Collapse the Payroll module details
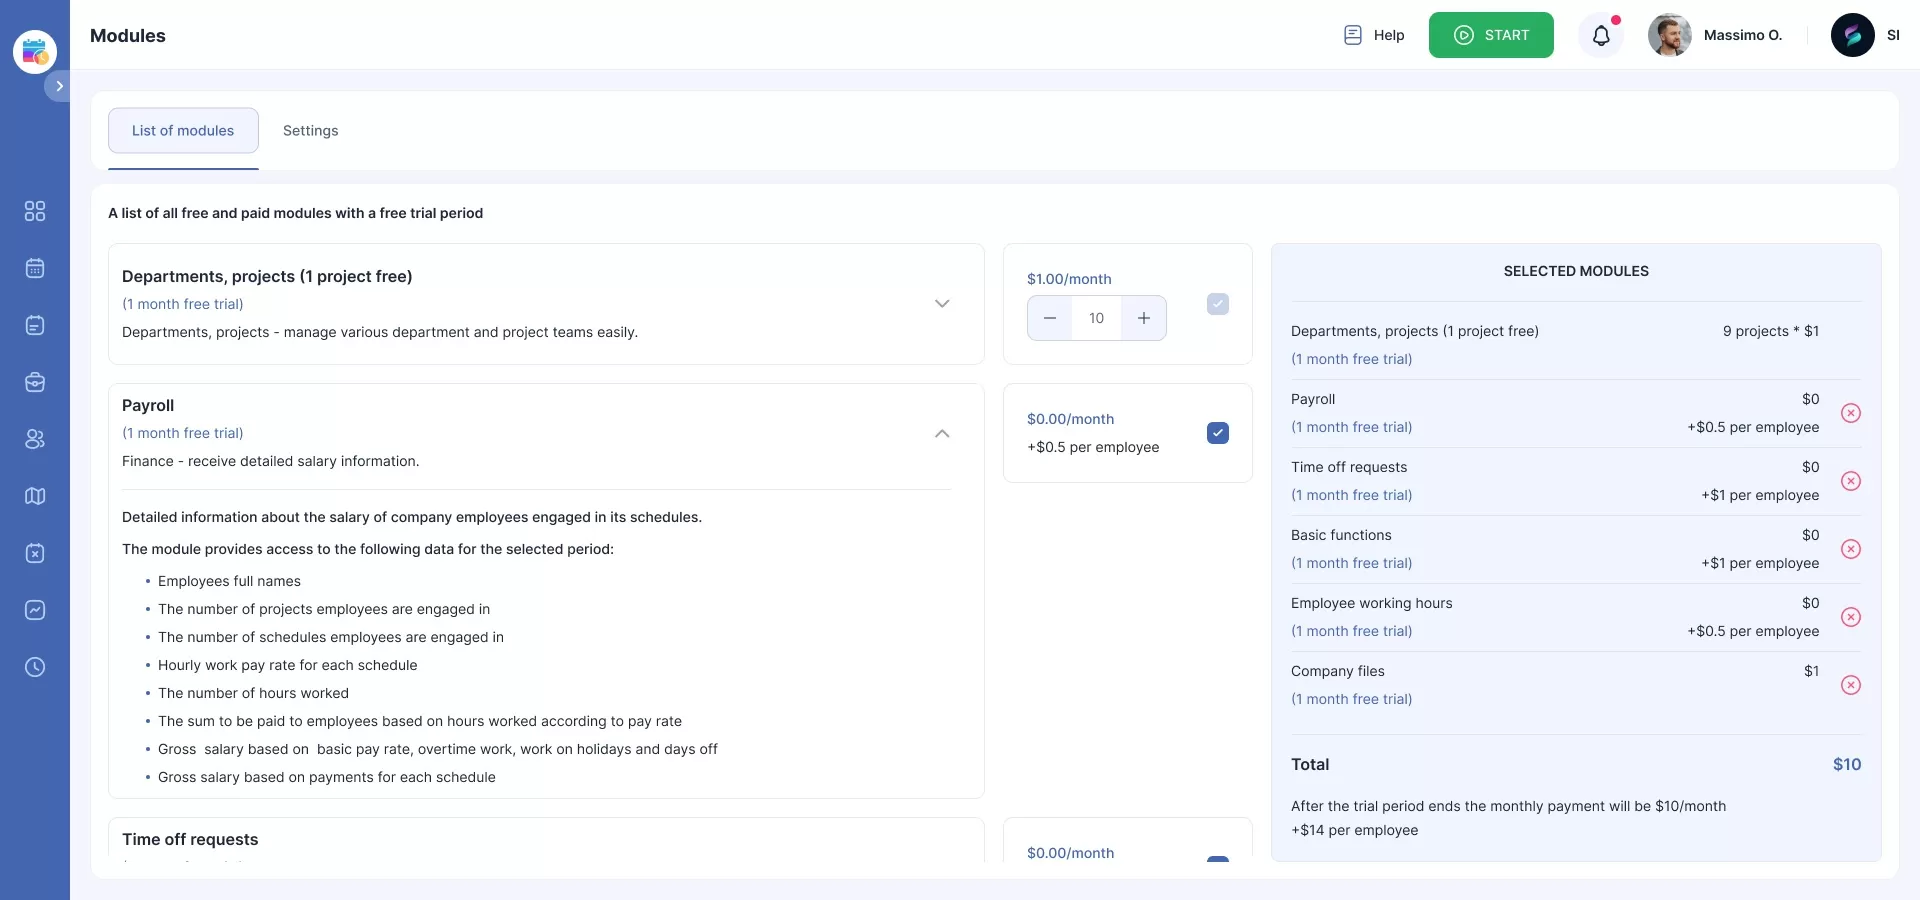Image resolution: width=1920 pixels, height=900 pixels. click(942, 433)
